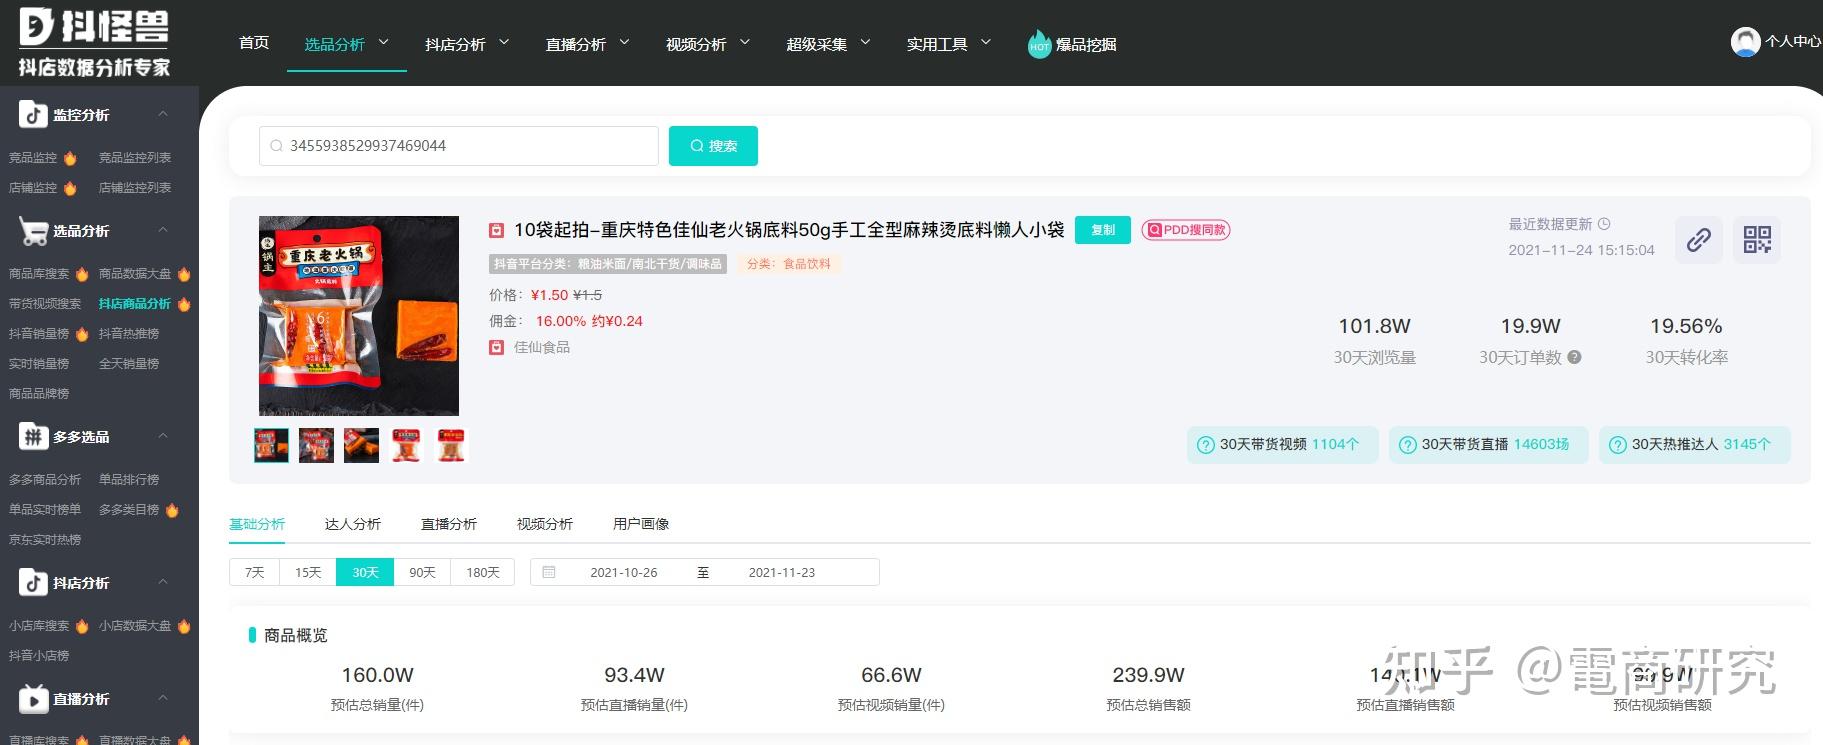Image resolution: width=1823 pixels, height=745 pixels.
Task: Click the 复制 button next to the title
Action: pyautogui.click(x=1103, y=230)
